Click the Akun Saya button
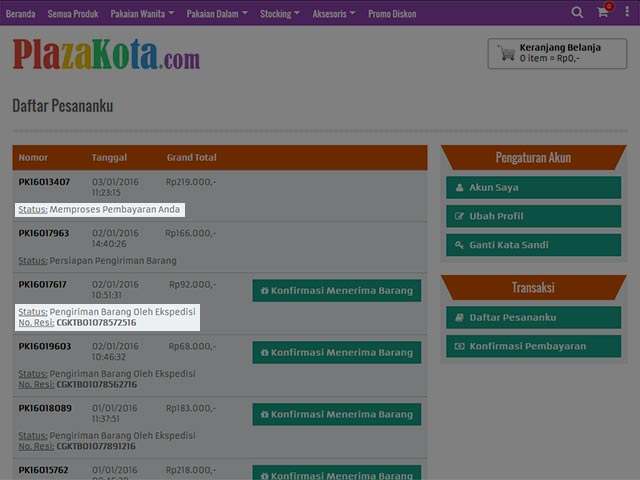 point(533,187)
